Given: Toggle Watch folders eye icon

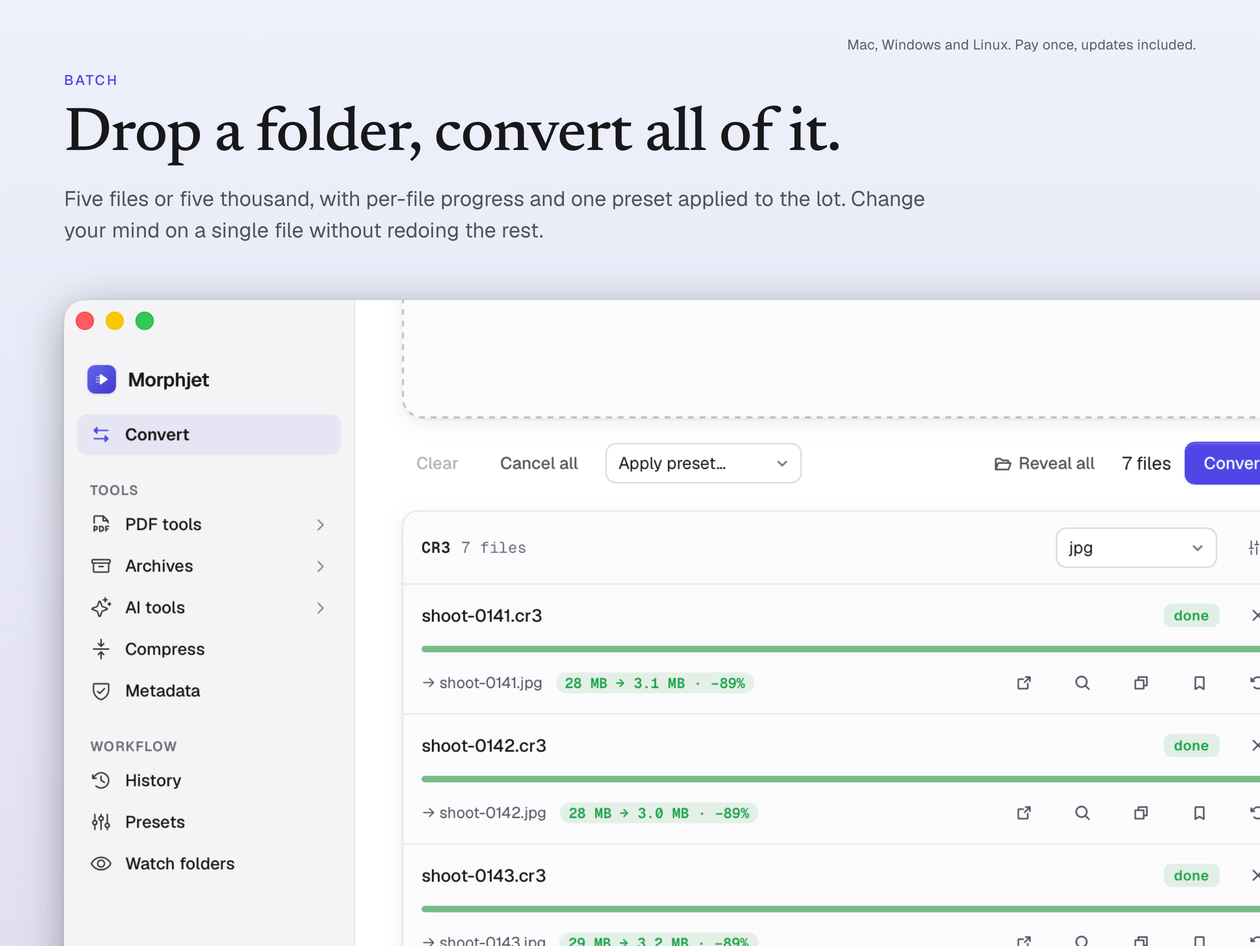Looking at the screenshot, I should coord(101,864).
